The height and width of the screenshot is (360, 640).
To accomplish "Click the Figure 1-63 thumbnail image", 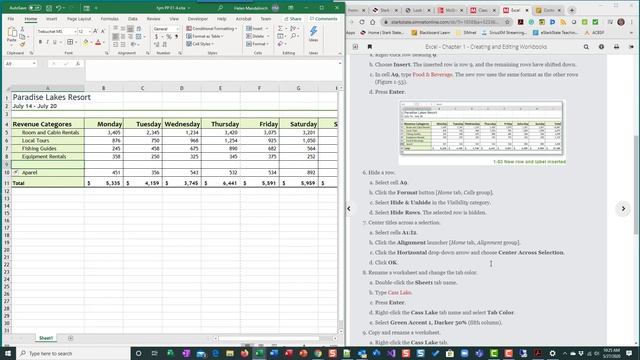I will pyautogui.click(x=482, y=128).
